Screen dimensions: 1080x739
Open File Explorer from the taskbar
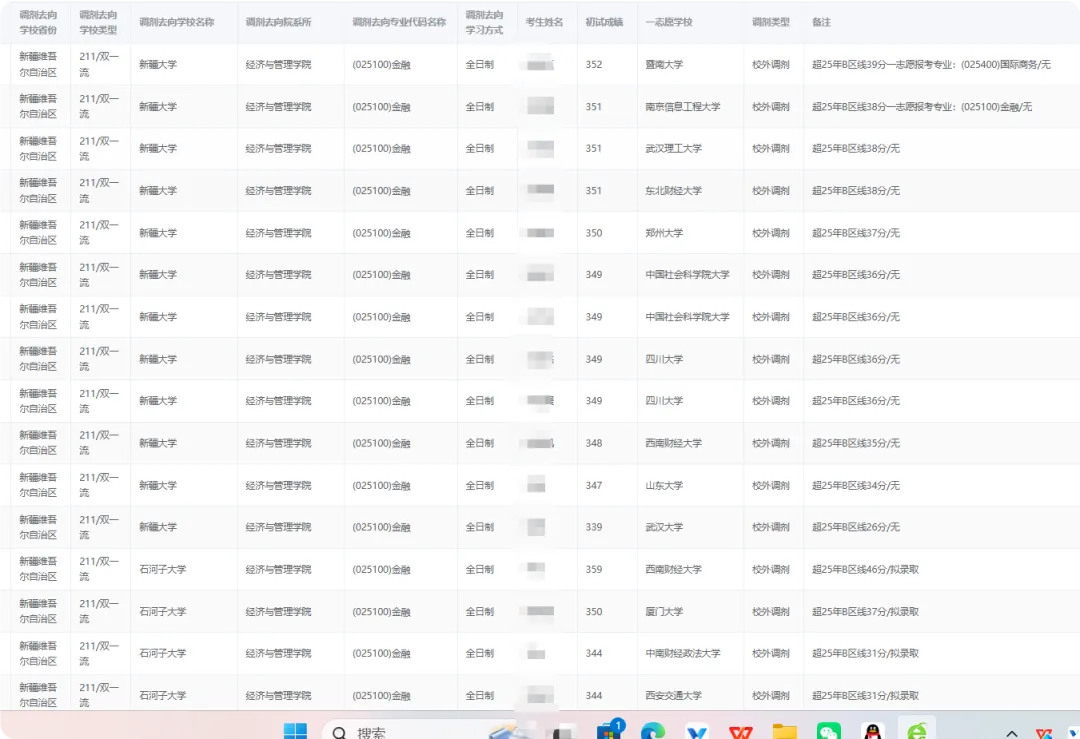[785, 731]
